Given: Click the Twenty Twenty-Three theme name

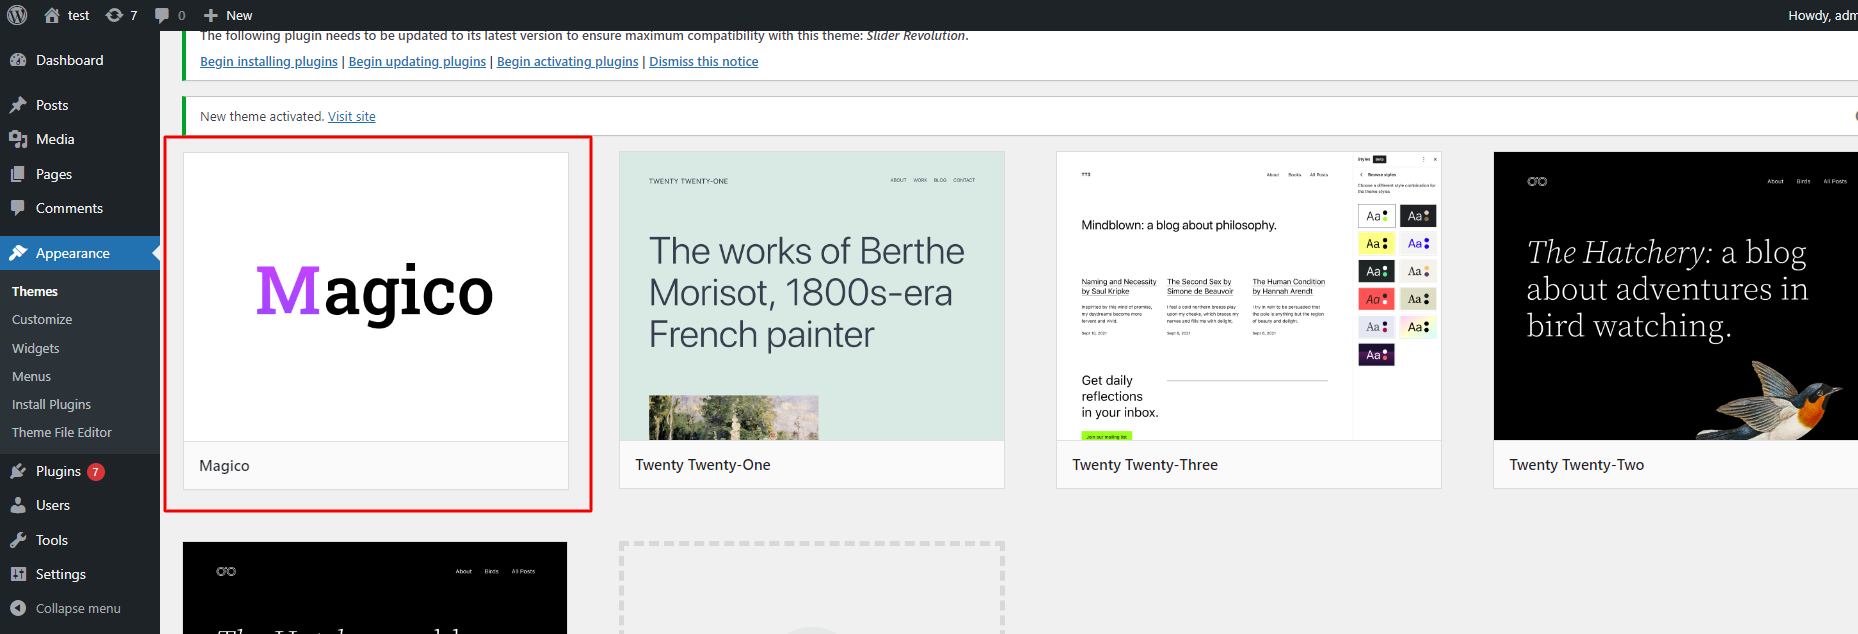Looking at the screenshot, I should point(1145,465).
